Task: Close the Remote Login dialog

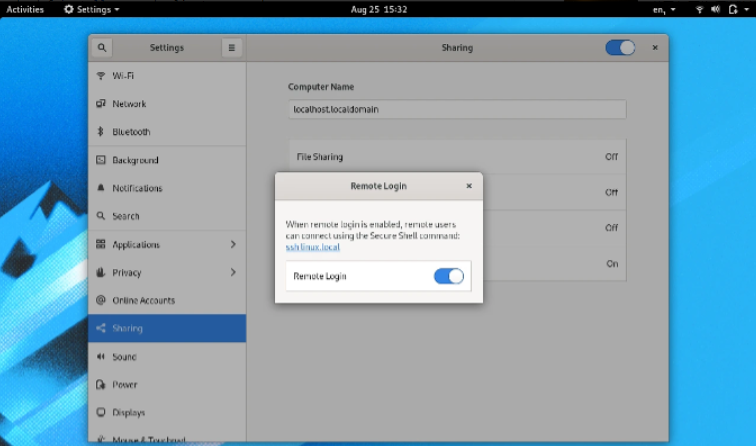Action: [x=469, y=186]
